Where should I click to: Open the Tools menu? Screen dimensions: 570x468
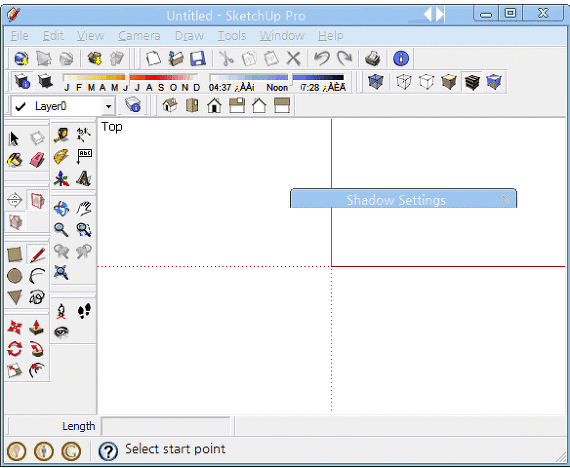pyautogui.click(x=232, y=36)
